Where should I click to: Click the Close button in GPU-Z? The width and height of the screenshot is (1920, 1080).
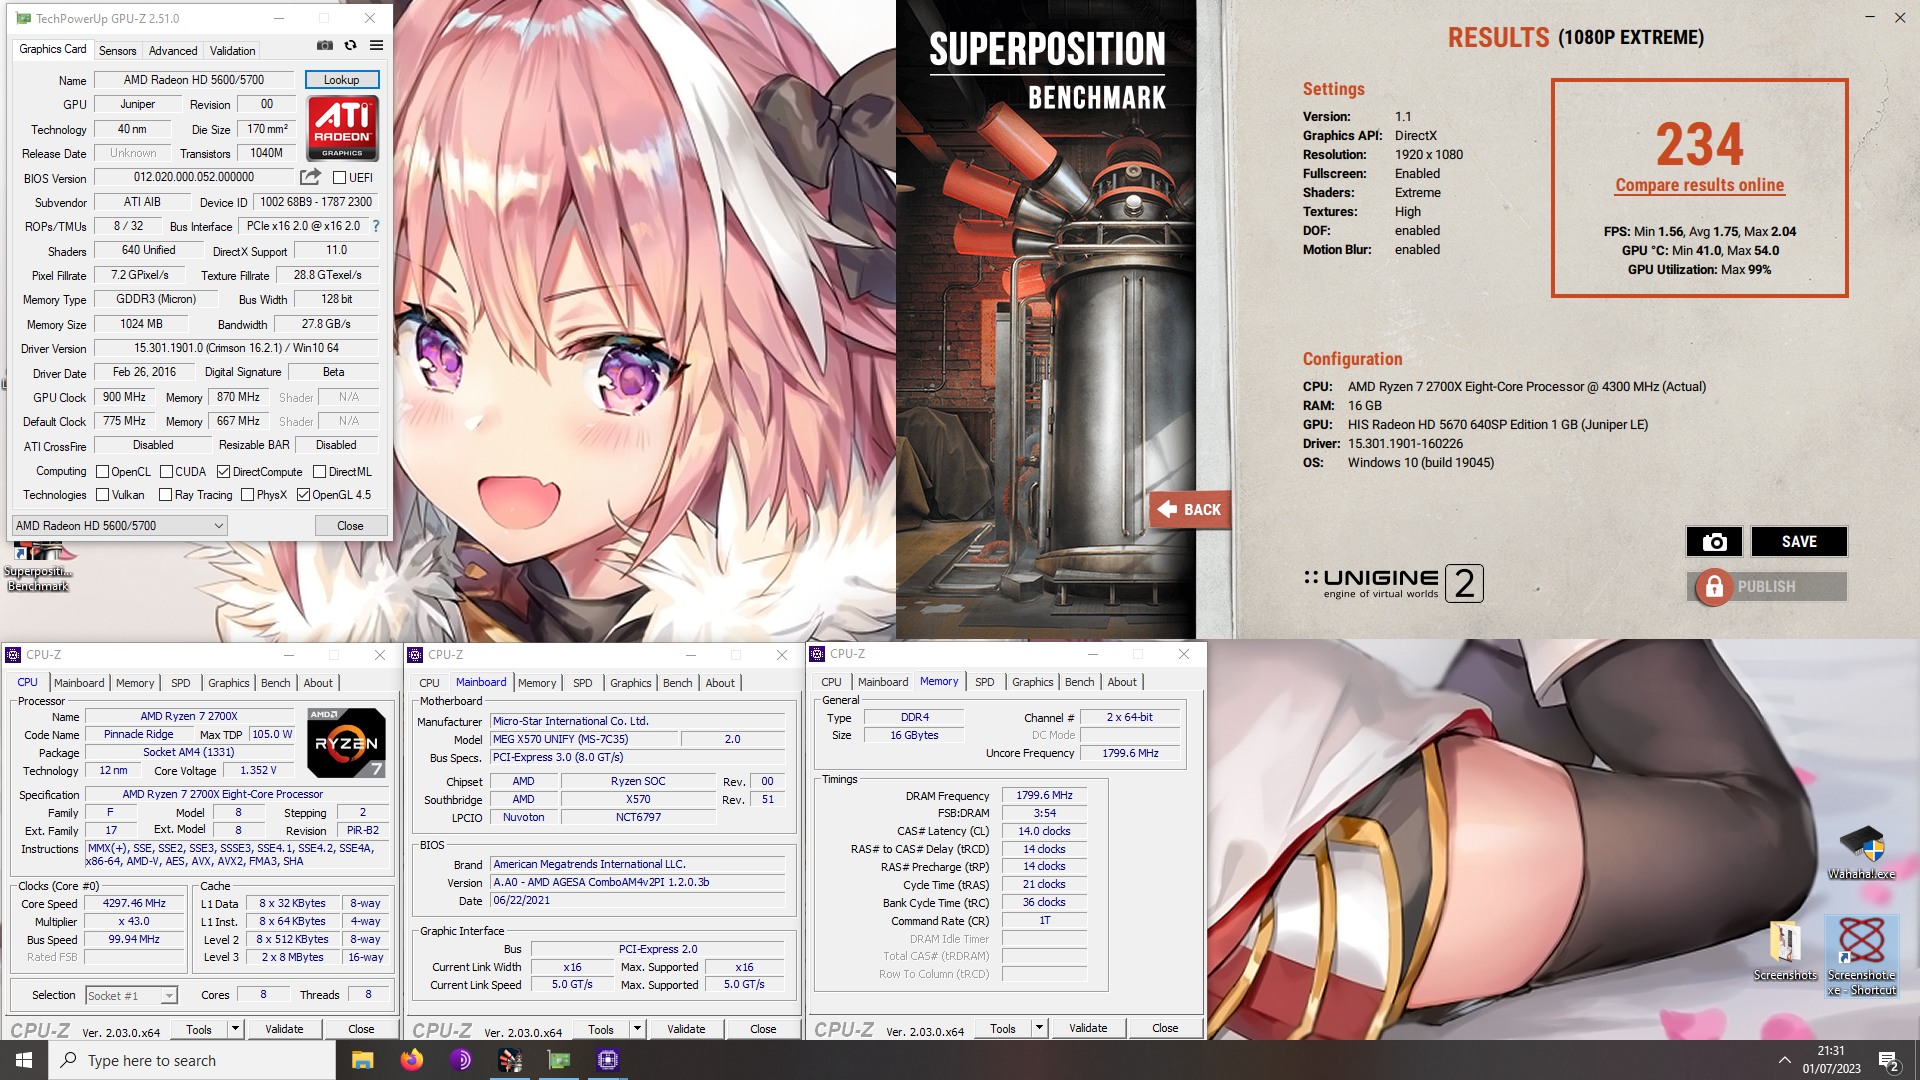coord(350,526)
